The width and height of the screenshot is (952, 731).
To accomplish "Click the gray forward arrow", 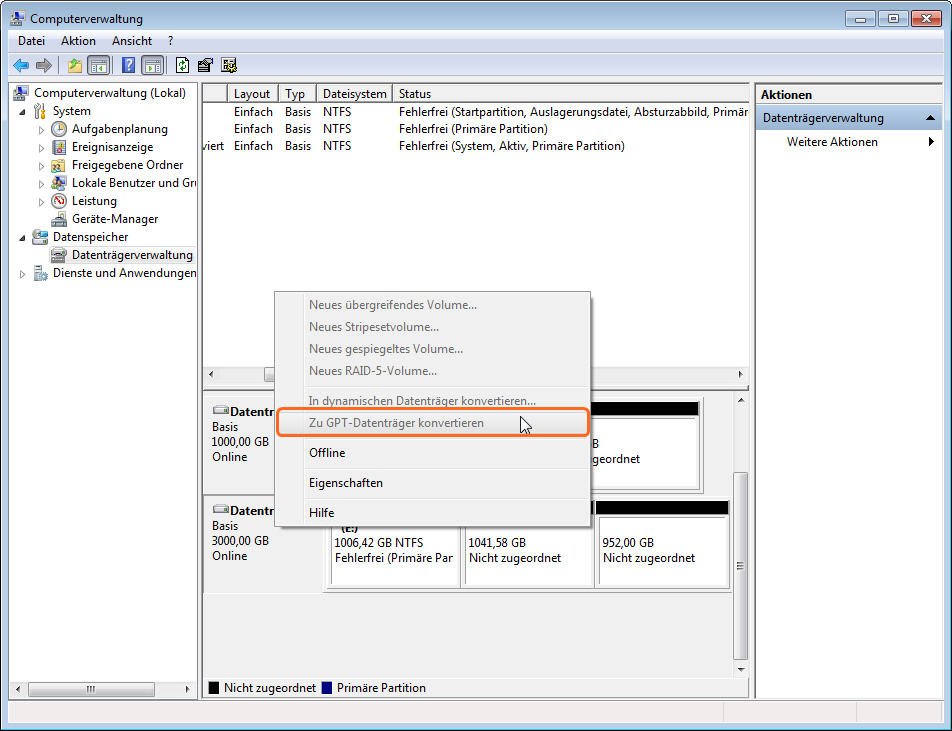I will [x=44, y=65].
